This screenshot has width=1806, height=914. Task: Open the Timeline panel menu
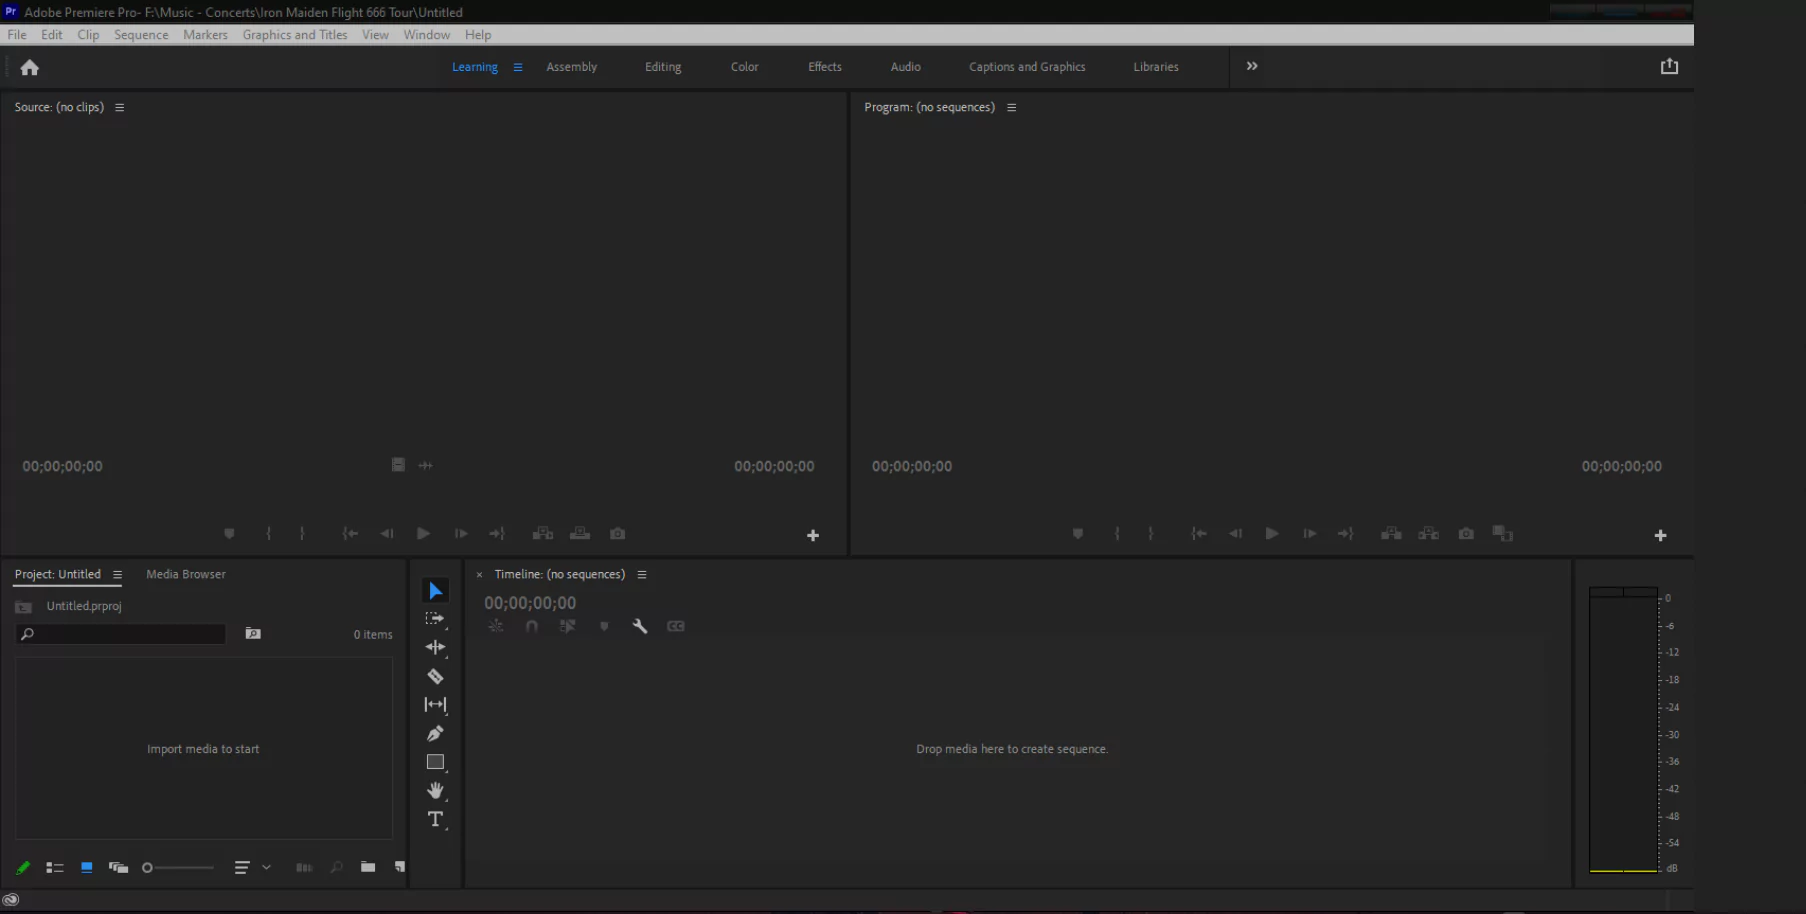(642, 574)
